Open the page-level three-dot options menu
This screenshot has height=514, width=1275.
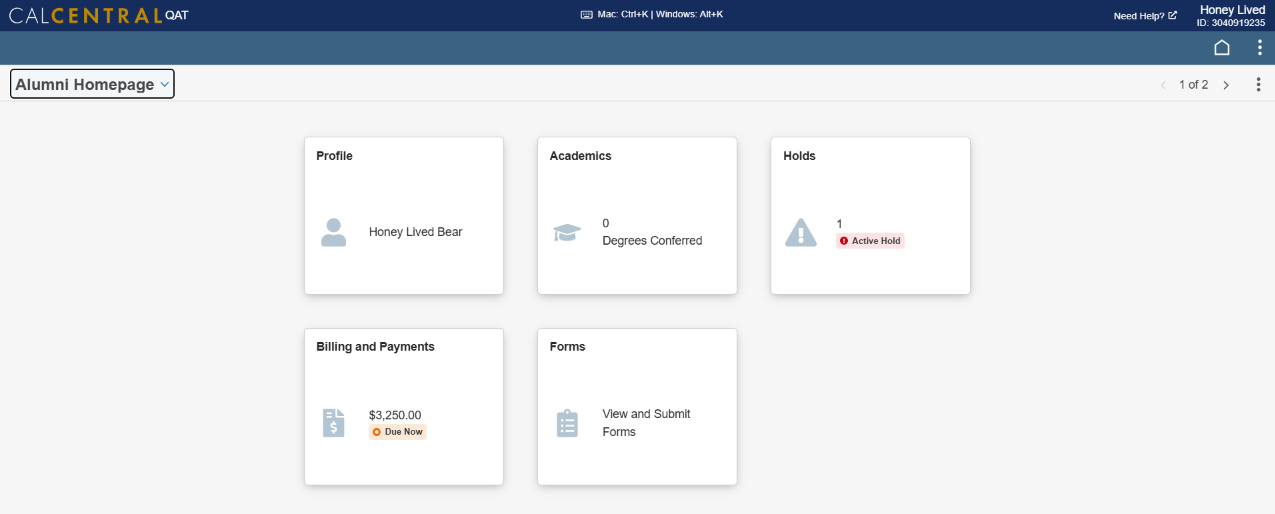(1258, 85)
